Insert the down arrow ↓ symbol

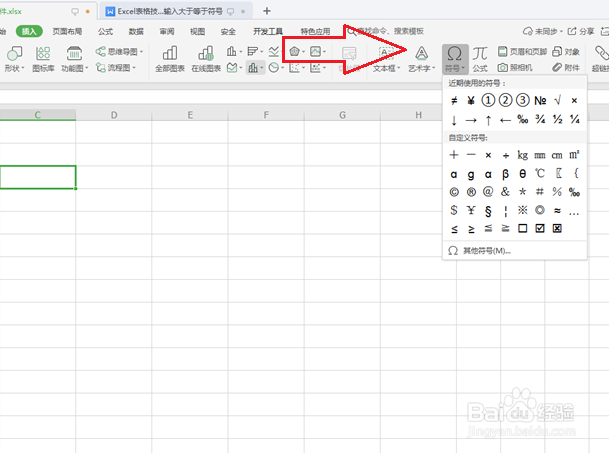(454, 120)
